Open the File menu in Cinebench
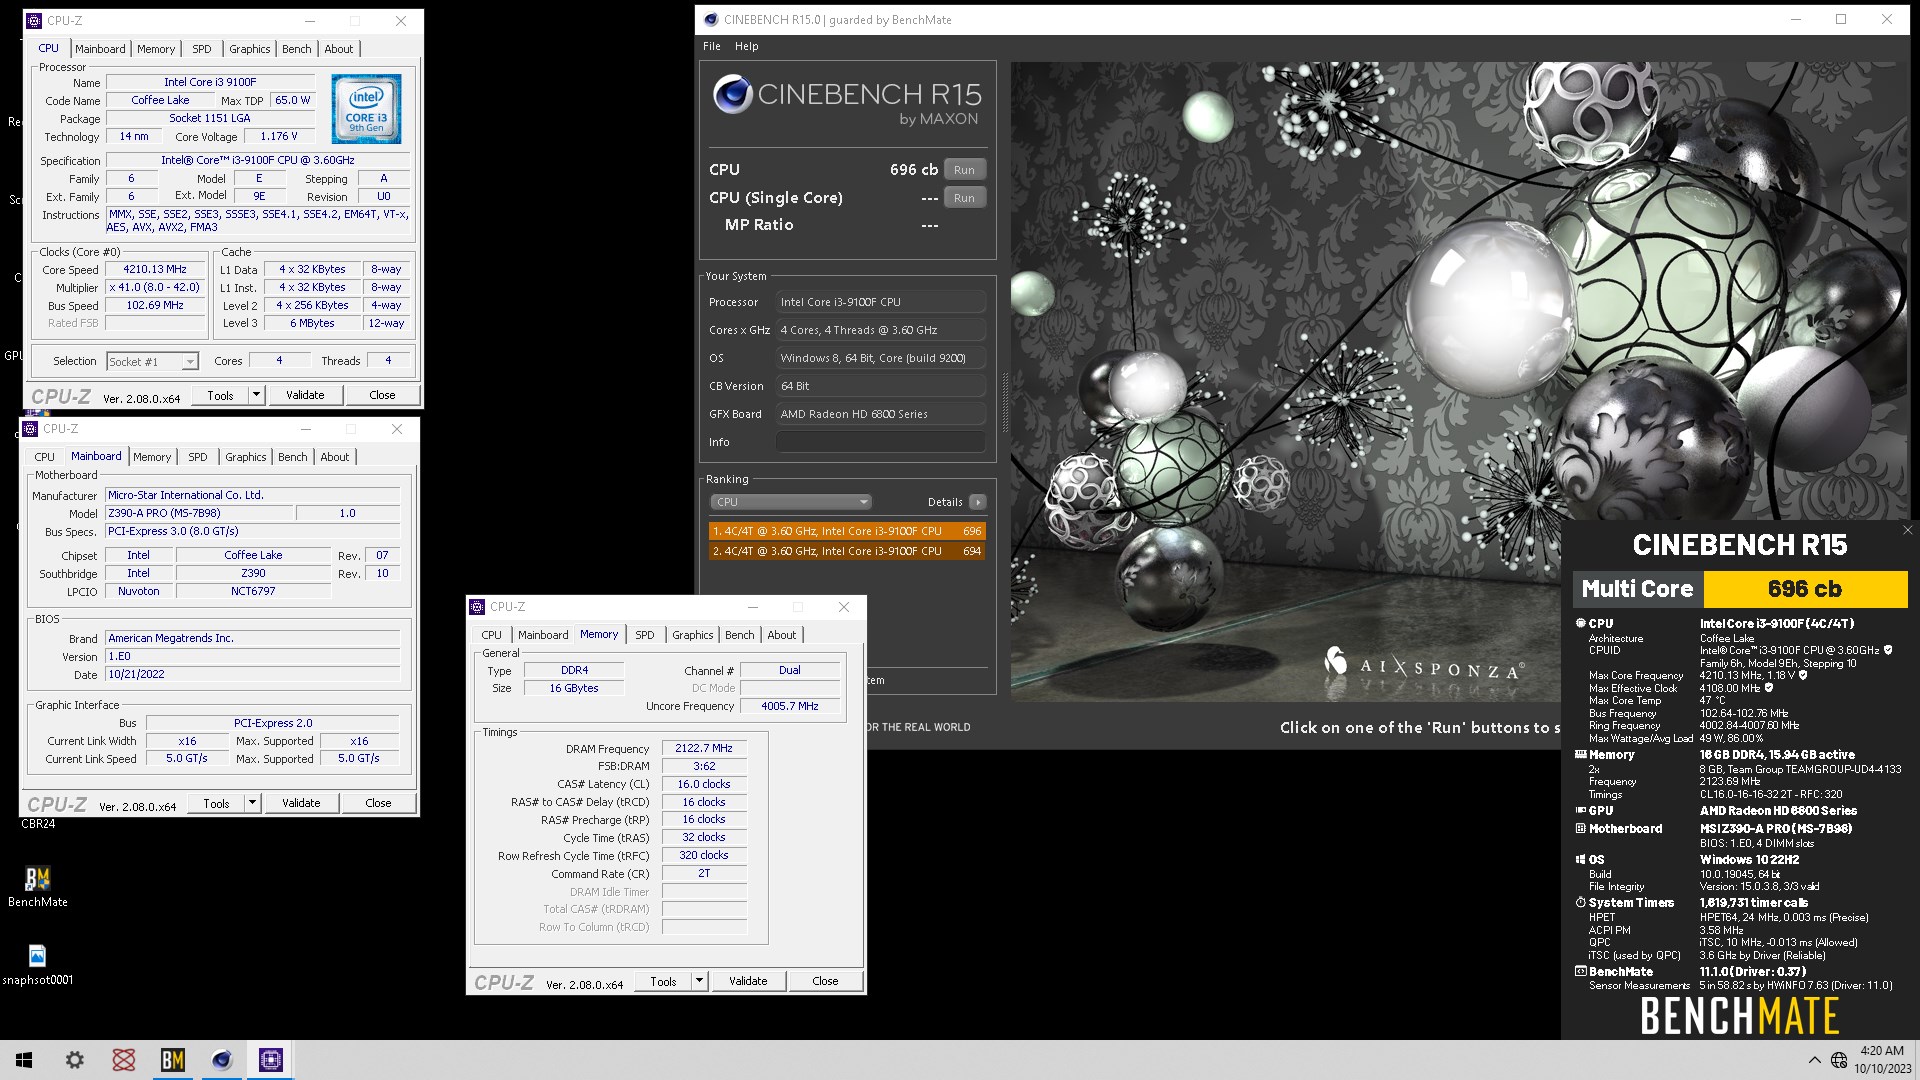This screenshot has width=1920, height=1080. coord(712,46)
